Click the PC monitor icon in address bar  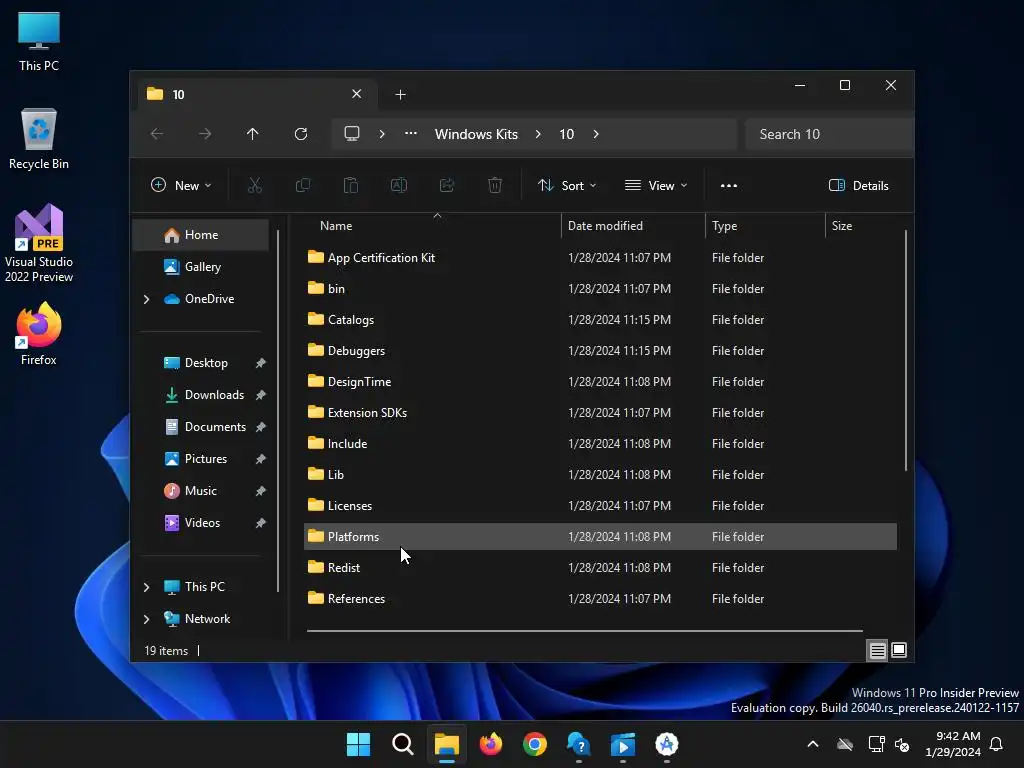click(x=352, y=134)
